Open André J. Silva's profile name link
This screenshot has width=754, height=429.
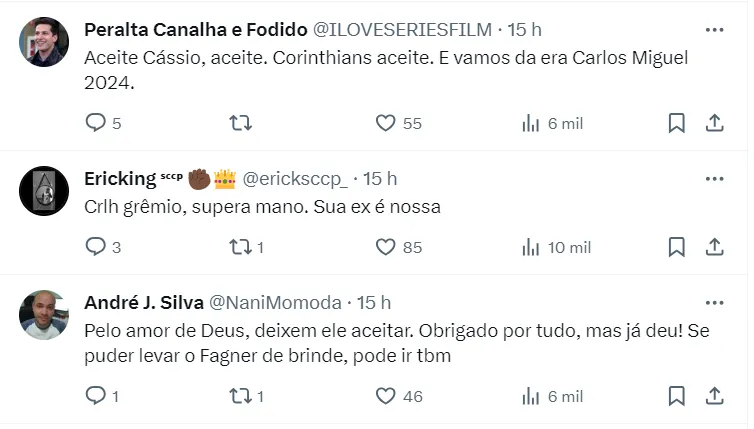142,302
